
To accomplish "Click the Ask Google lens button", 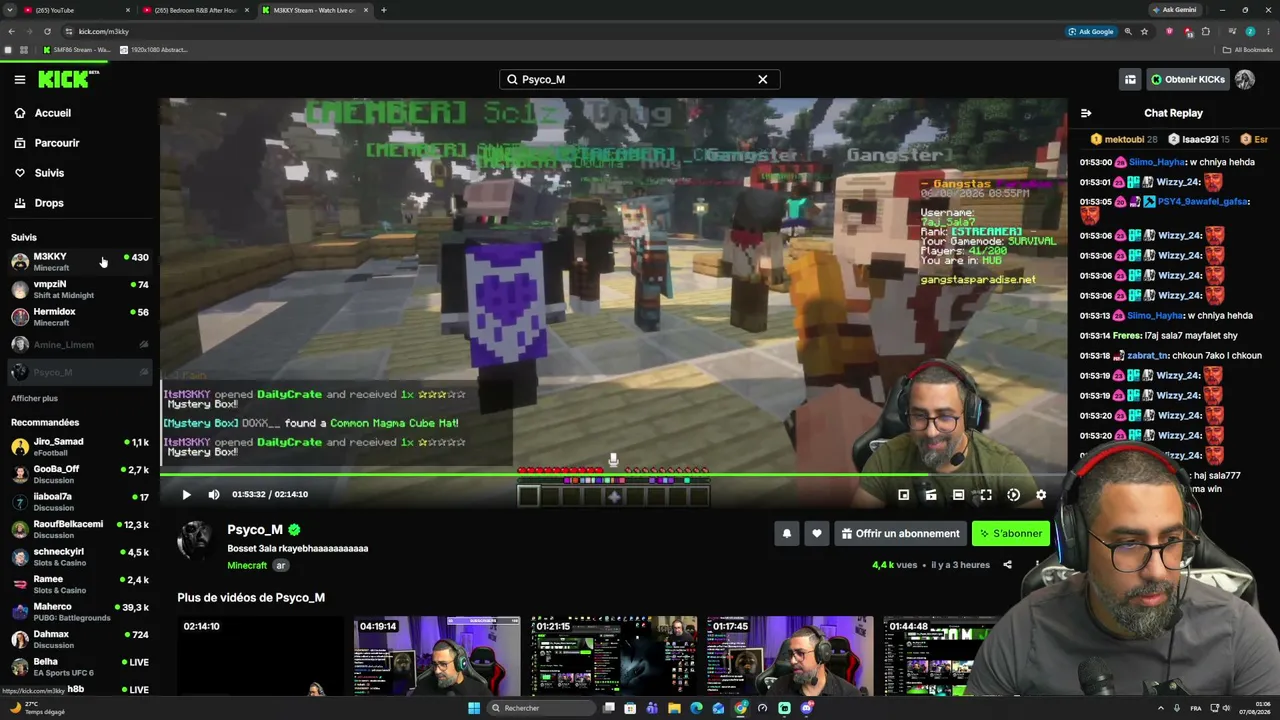I will 1091,31.
